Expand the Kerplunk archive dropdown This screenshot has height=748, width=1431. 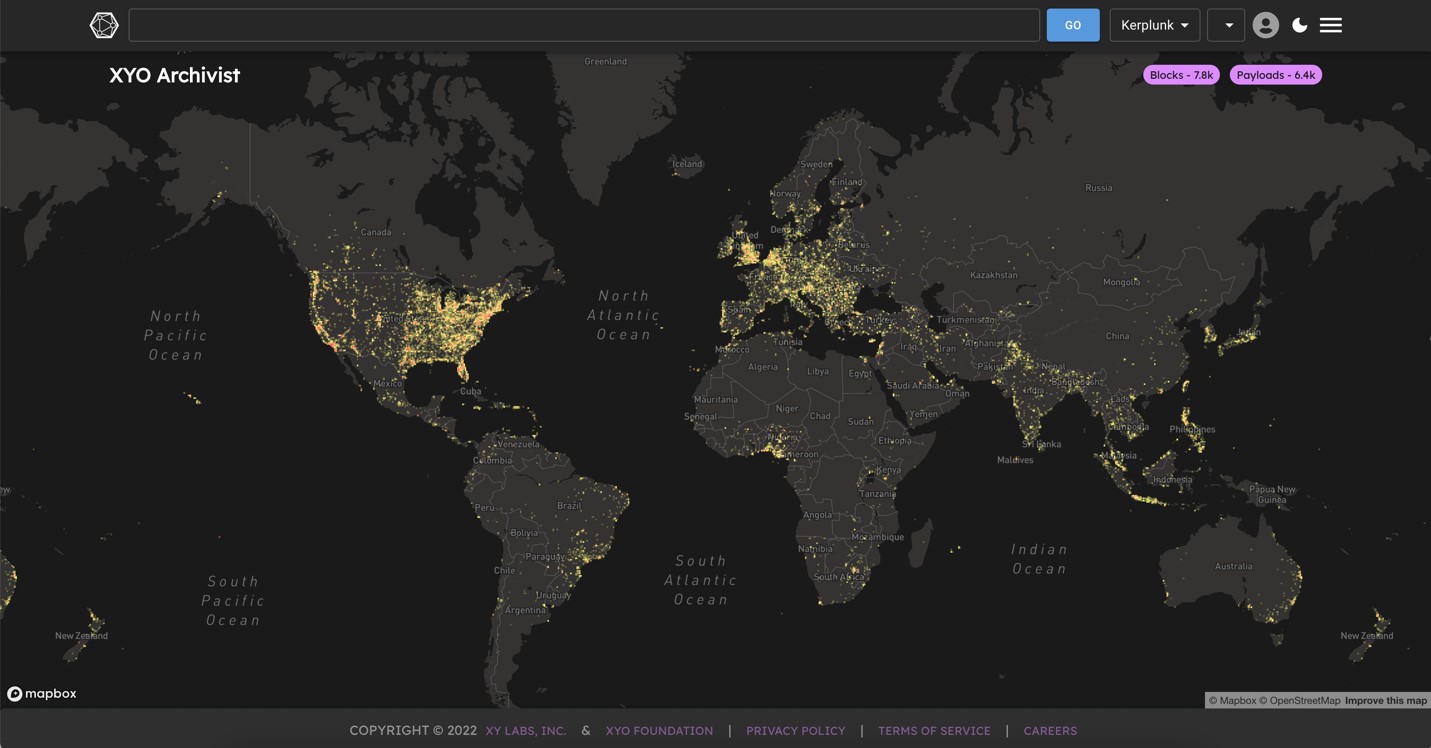(1154, 25)
